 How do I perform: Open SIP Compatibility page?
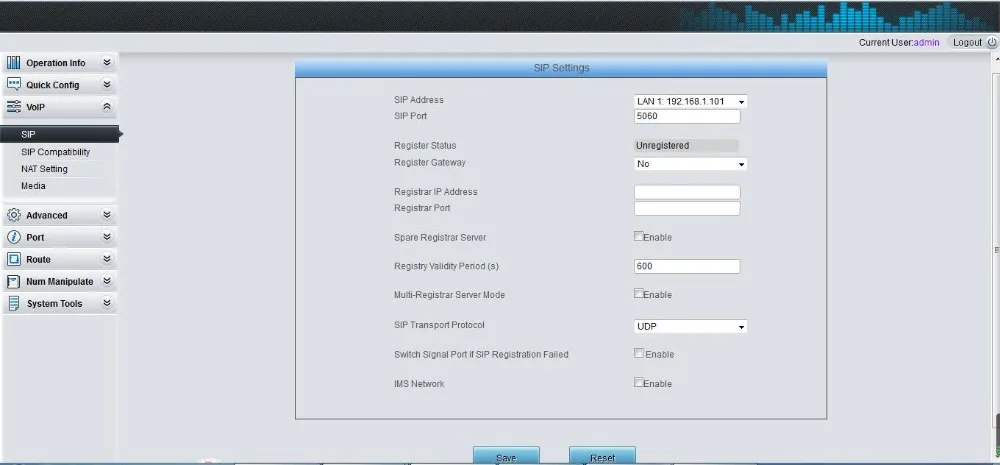(55, 152)
